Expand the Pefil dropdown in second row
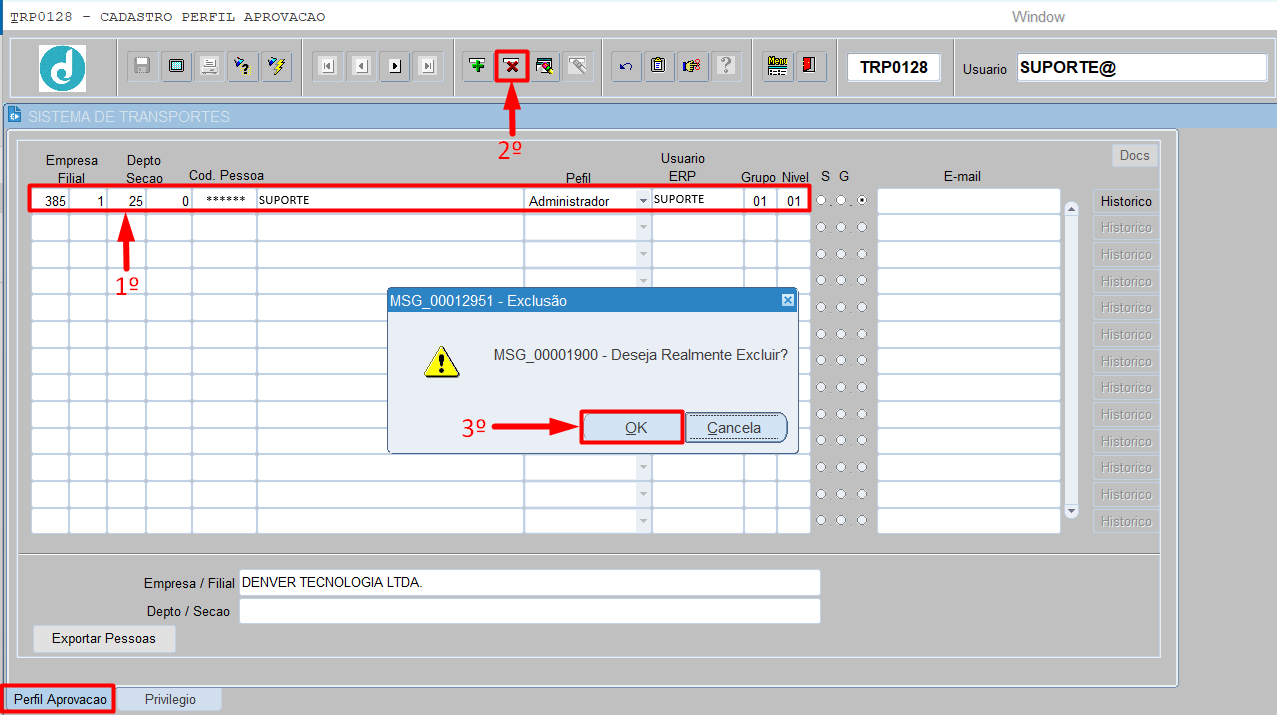The image size is (1277, 715). (x=643, y=228)
